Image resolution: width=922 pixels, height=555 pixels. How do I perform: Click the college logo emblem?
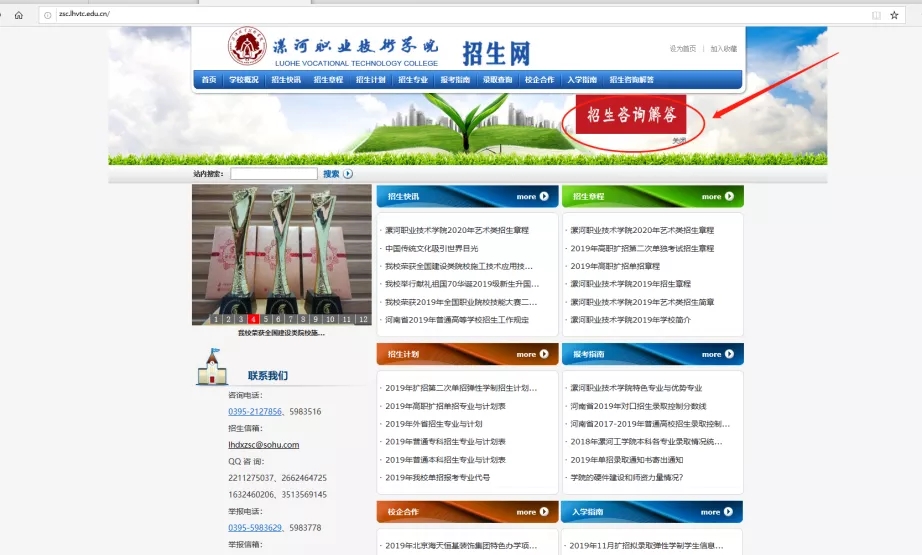[247, 47]
